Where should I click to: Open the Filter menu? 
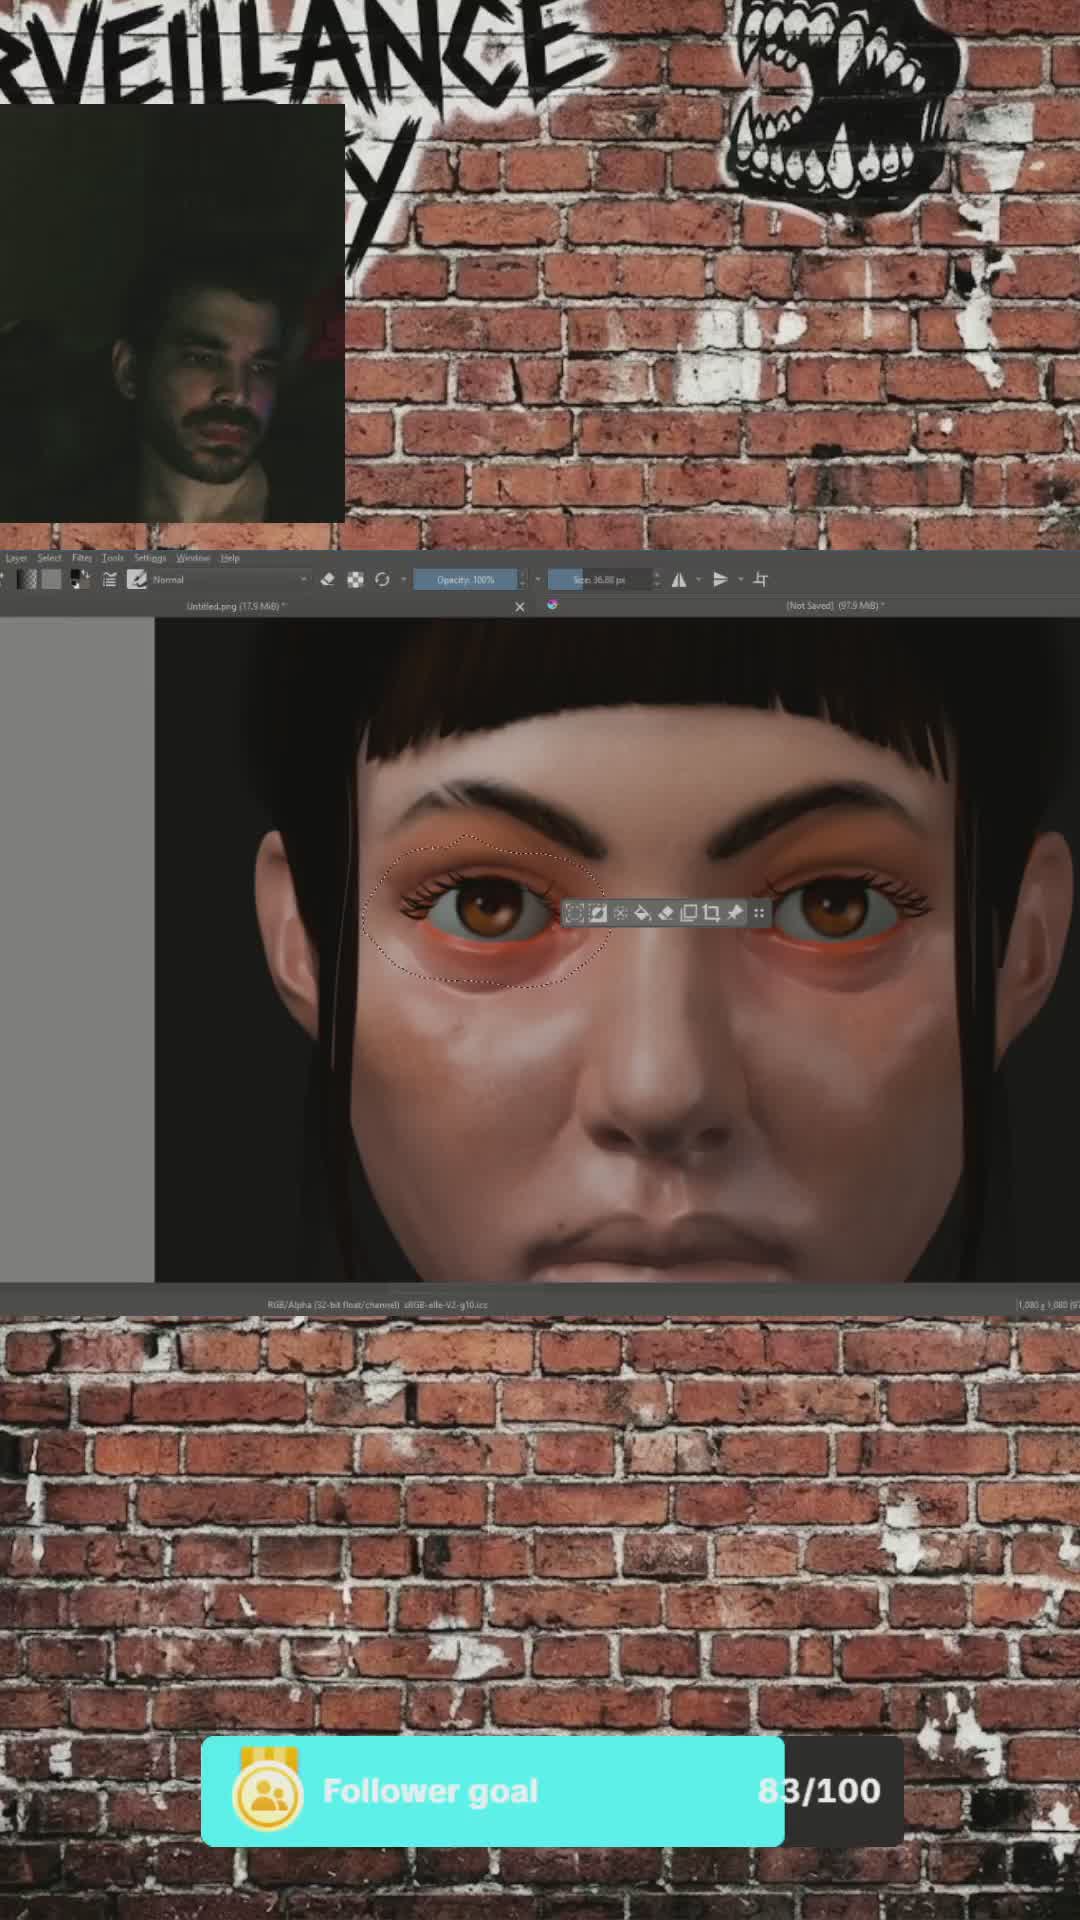pyautogui.click(x=82, y=558)
